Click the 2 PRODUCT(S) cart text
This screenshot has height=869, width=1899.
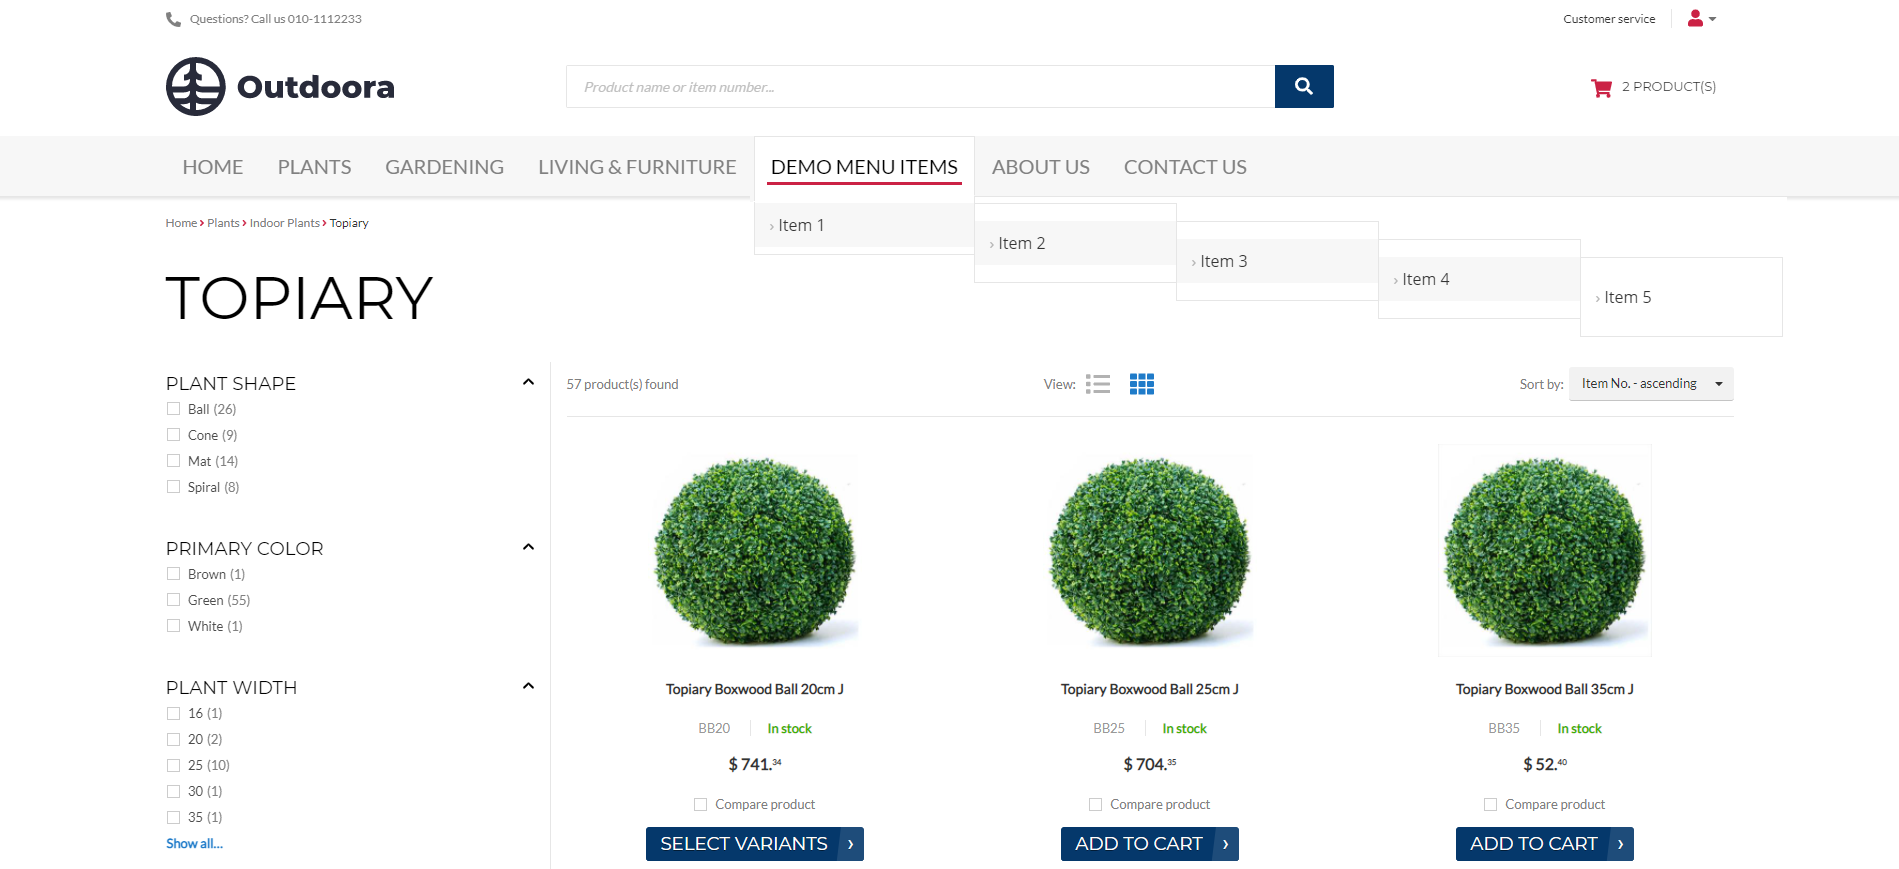[x=1669, y=87]
